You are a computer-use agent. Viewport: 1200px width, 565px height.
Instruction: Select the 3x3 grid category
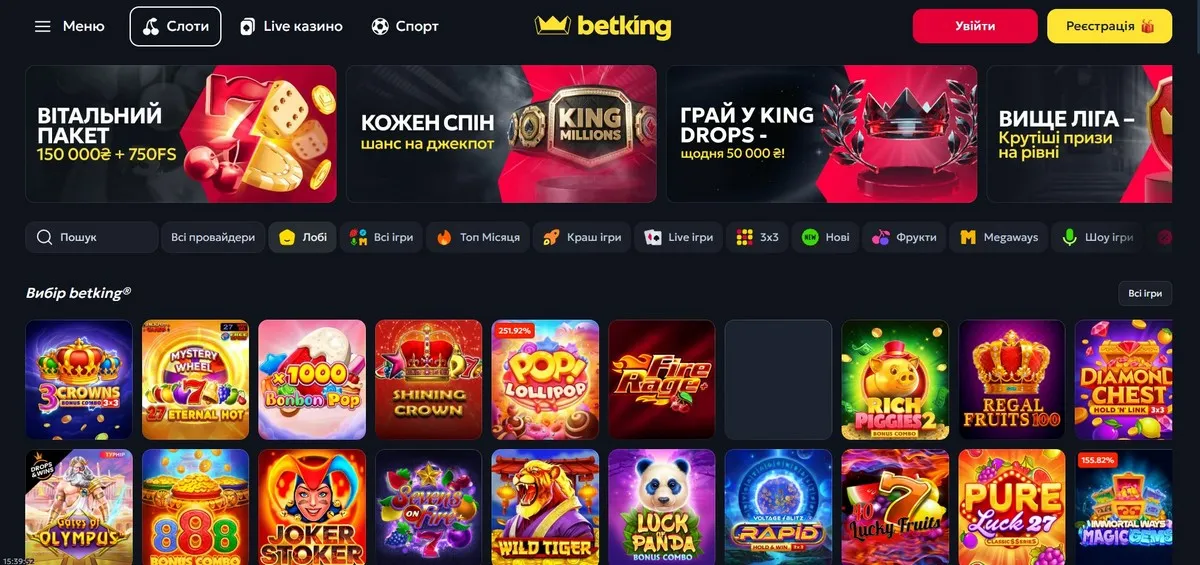pos(758,237)
